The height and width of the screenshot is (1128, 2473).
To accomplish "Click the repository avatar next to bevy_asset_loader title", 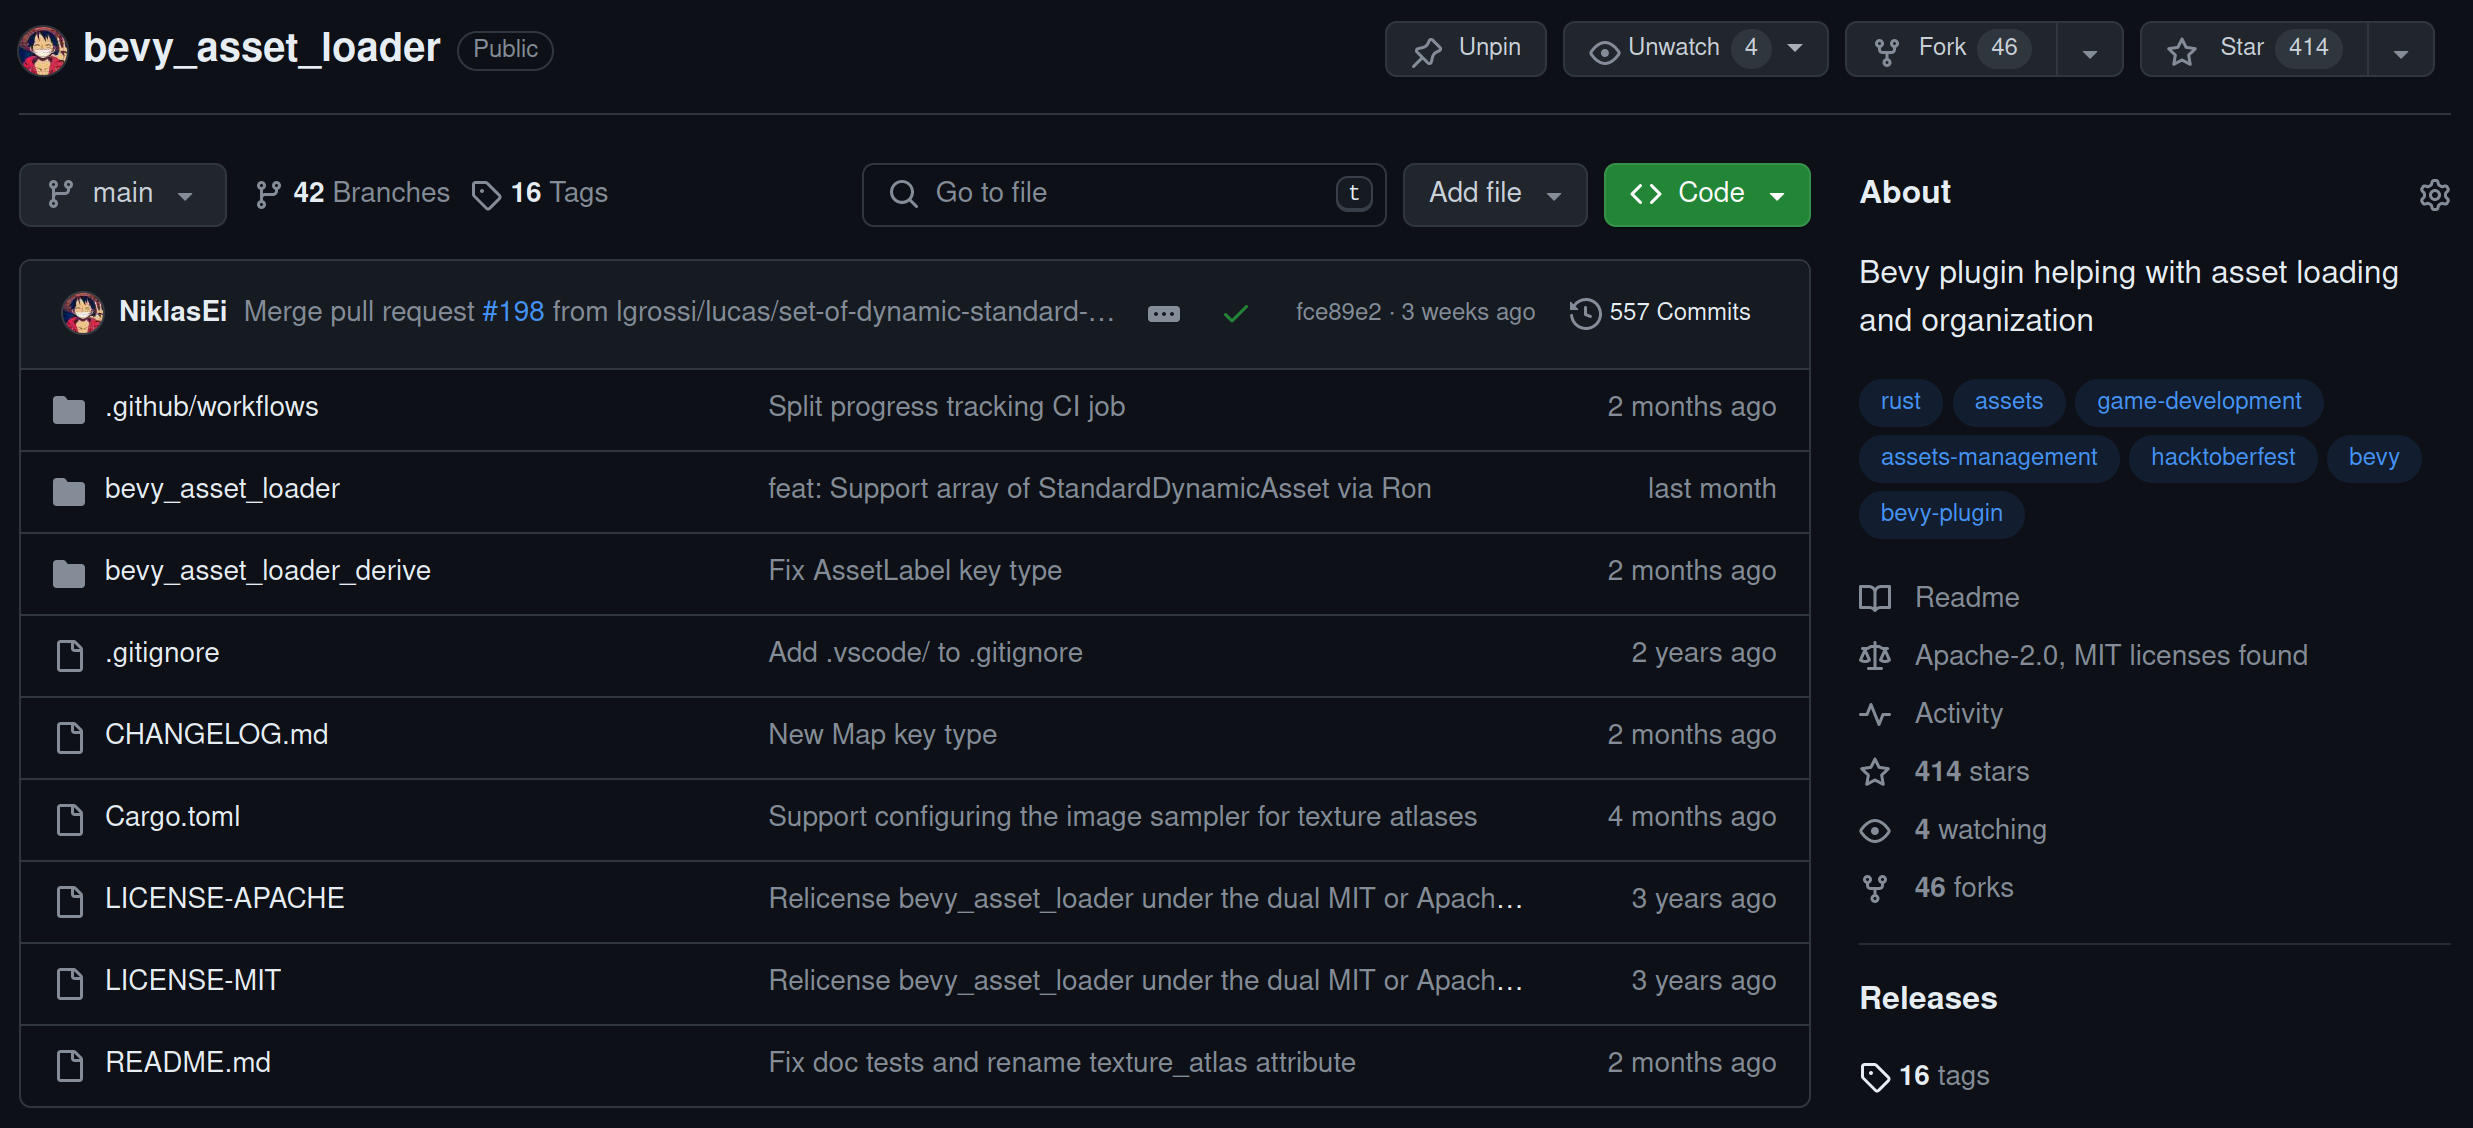I will [42, 48].
